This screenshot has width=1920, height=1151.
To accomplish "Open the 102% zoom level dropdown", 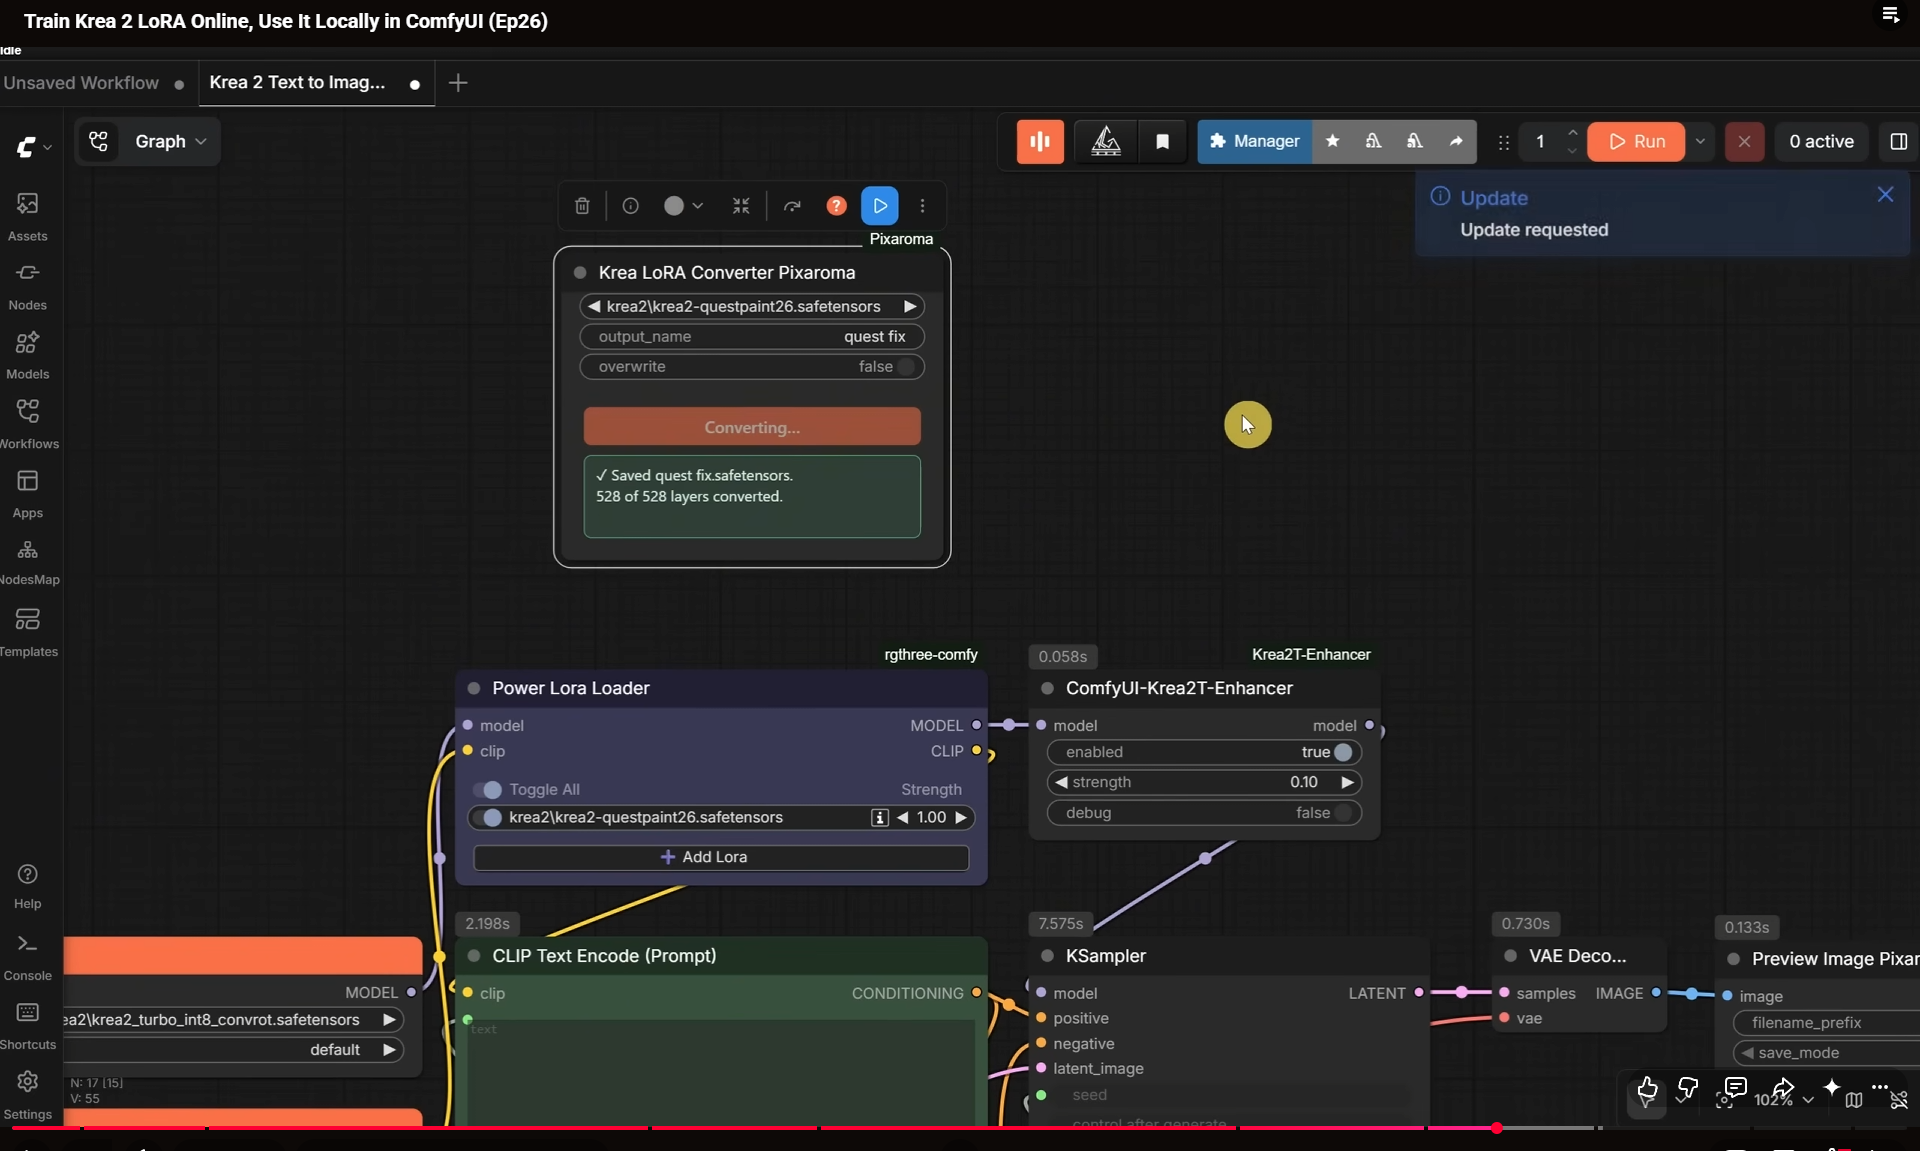I will click(x=1783, y=1100).
